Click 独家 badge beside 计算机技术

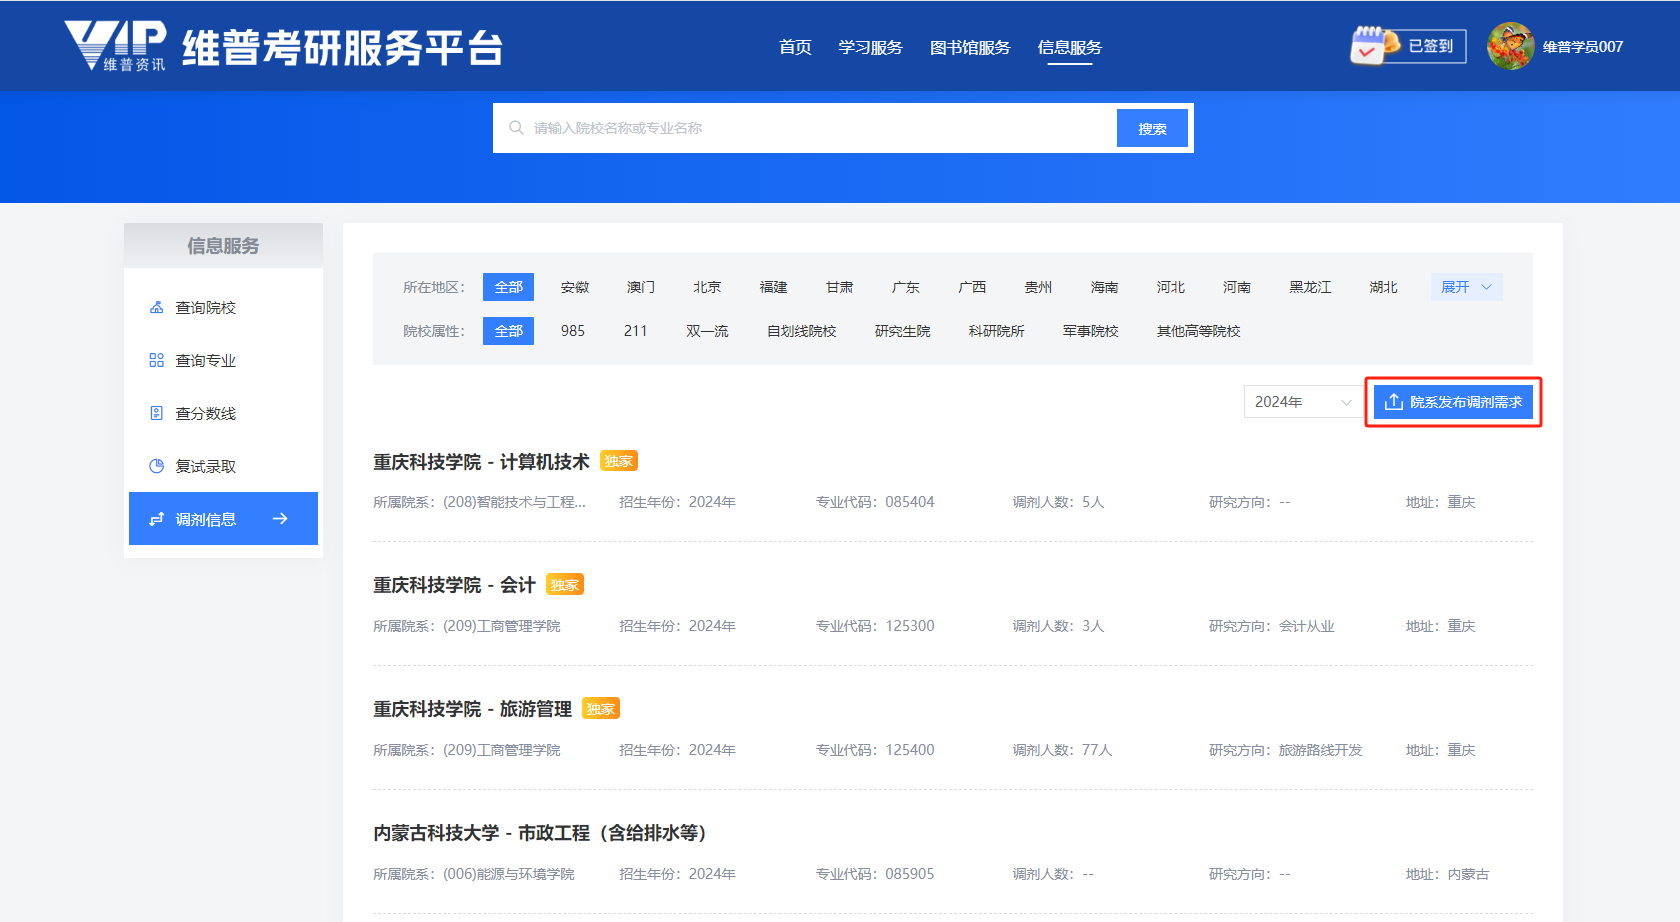tap(619, 461)
